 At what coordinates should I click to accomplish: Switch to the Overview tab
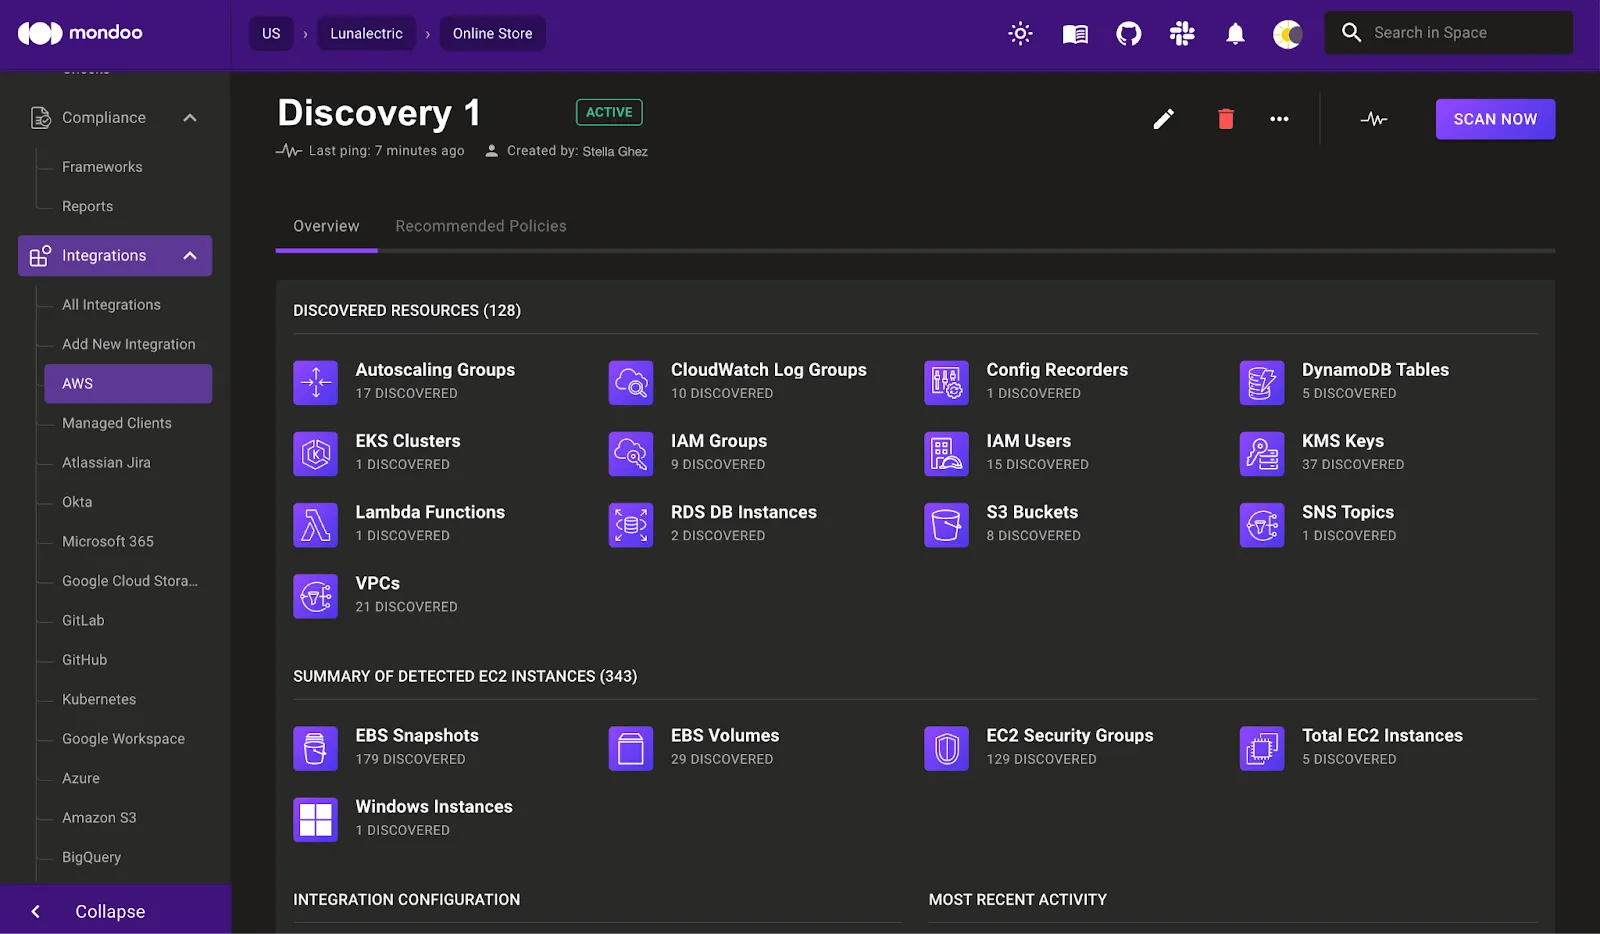(x=326, y=226)
